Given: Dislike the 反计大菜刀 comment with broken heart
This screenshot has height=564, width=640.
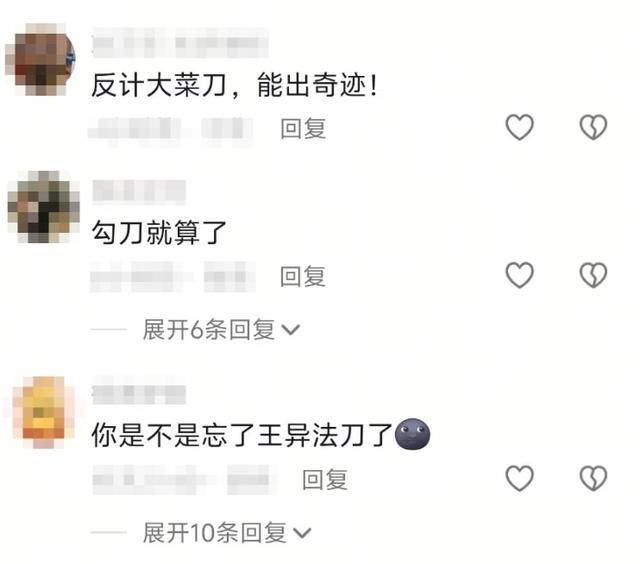Looking at the screenshot, I should pos(593,127).
